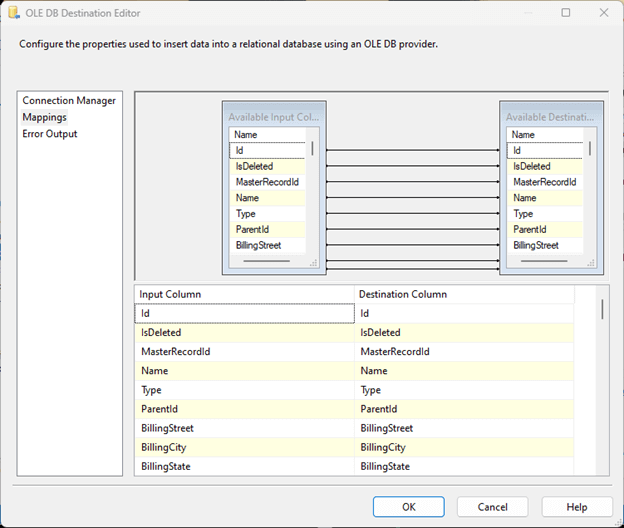Select the IsDeleted destination column cell in grid
This screenshot has height=528, width=624.
pos(464,333)
